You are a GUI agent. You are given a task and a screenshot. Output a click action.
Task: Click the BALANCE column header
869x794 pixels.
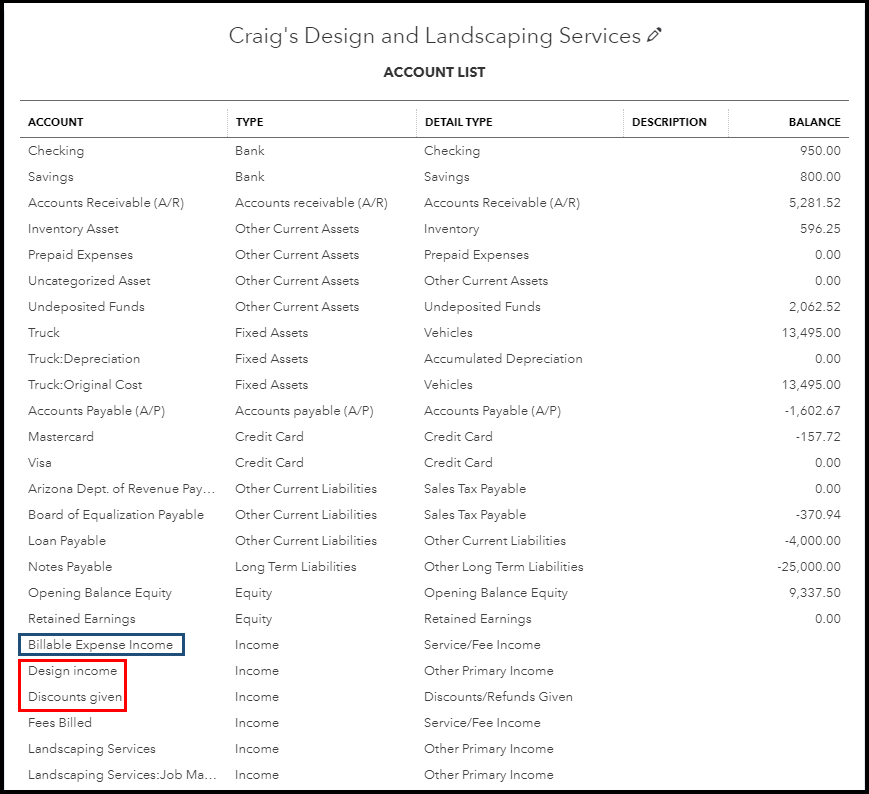pyautogui.click(x=814, y=122)
